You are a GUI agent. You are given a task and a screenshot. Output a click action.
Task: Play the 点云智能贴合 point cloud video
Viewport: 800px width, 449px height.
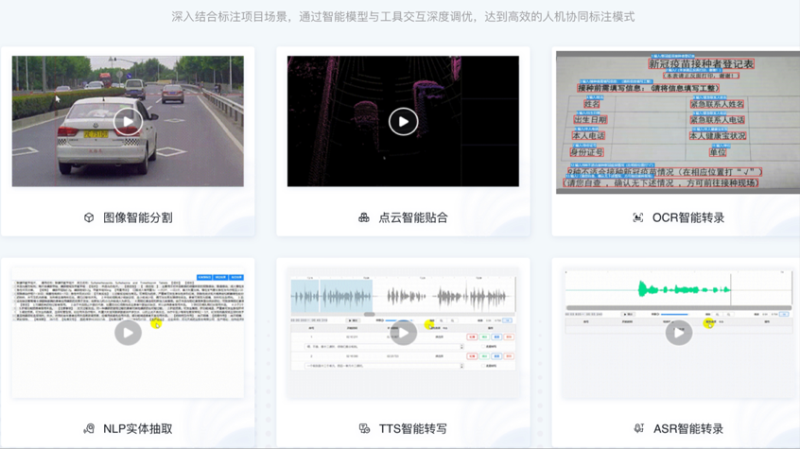pyautogui.click(x=403, y=121)
